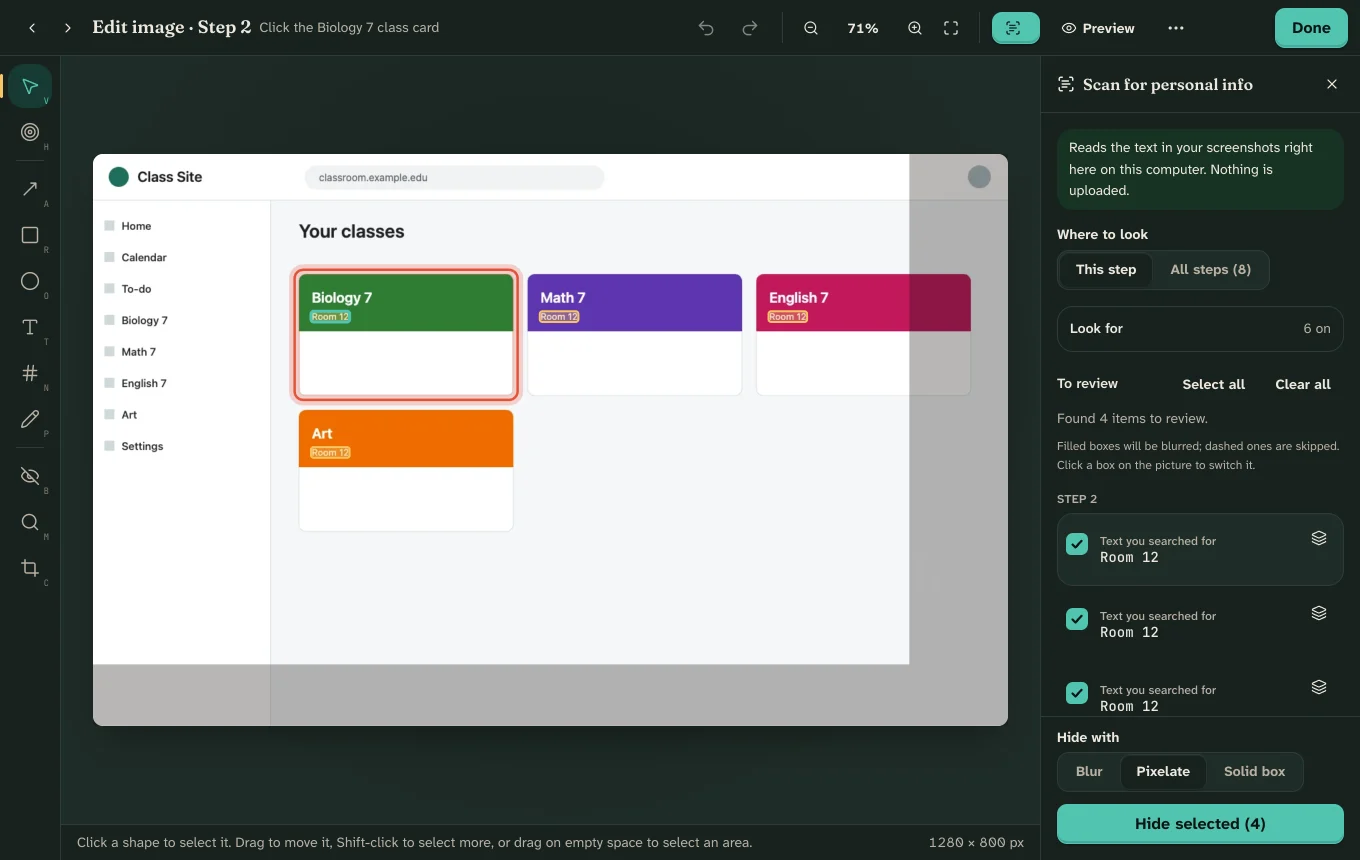Viewport: 1360px width, 860px height.
Task: Close the Scan for personal info panel
Action: click(1332, 84)
